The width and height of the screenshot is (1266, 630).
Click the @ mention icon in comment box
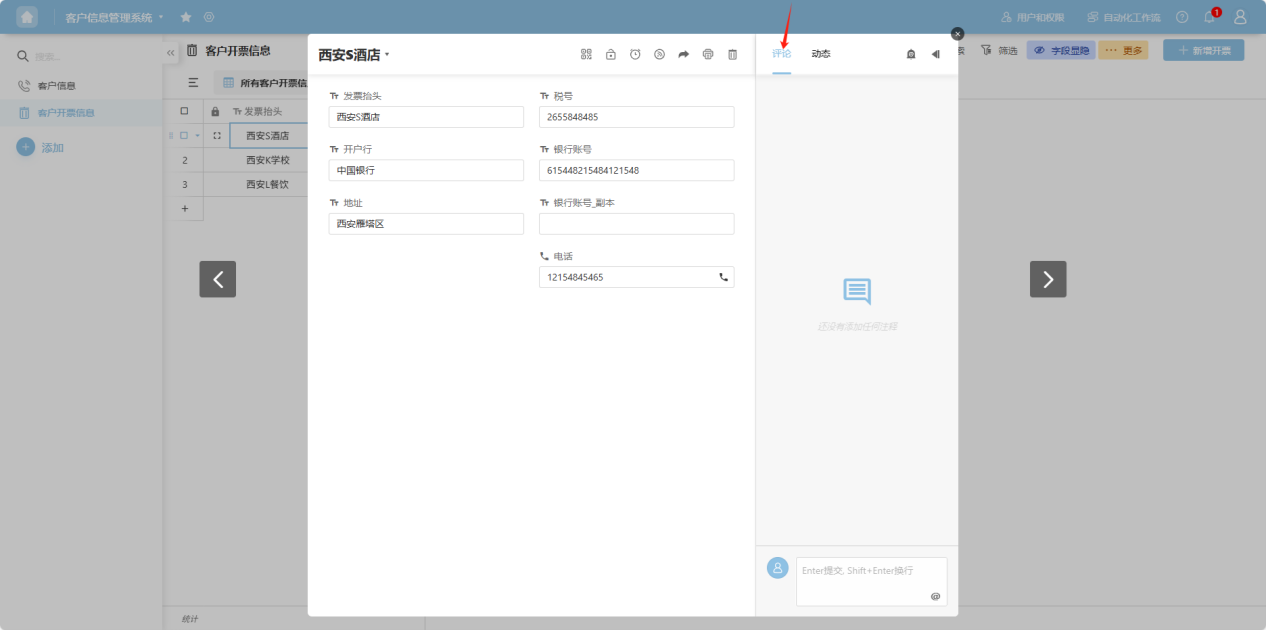click(x=935, y=596)
